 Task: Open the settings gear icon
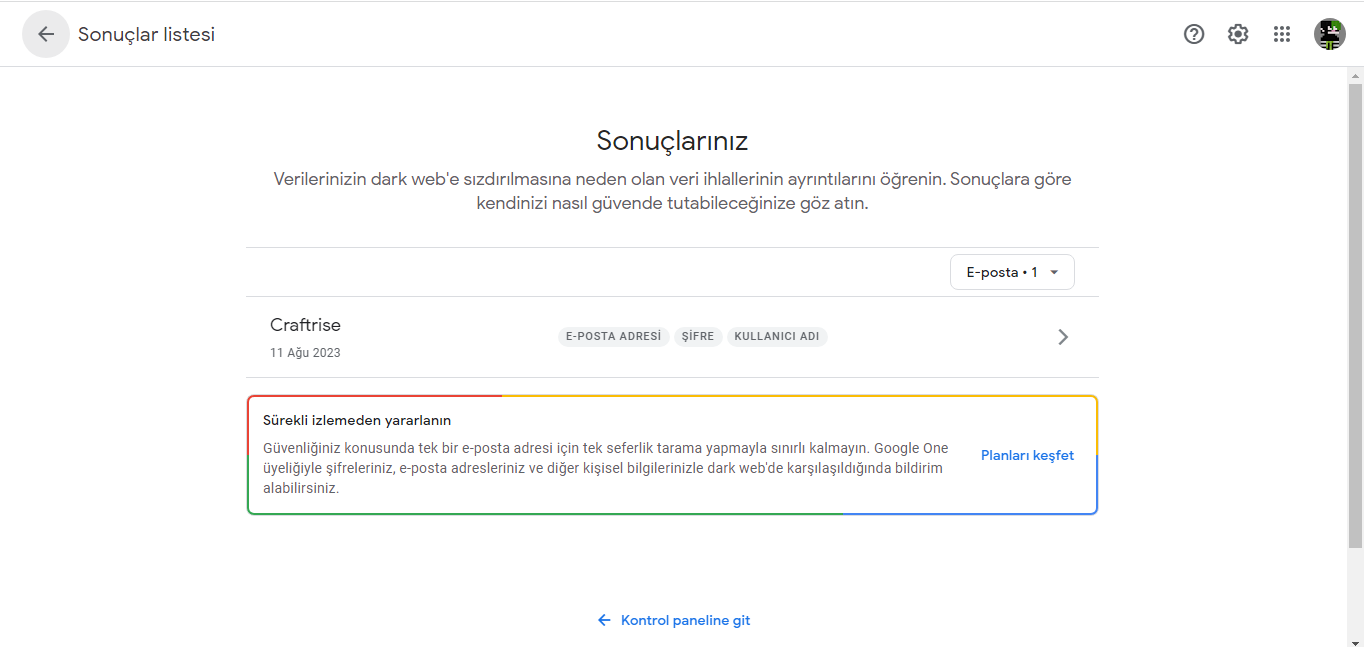(1238, 34)
